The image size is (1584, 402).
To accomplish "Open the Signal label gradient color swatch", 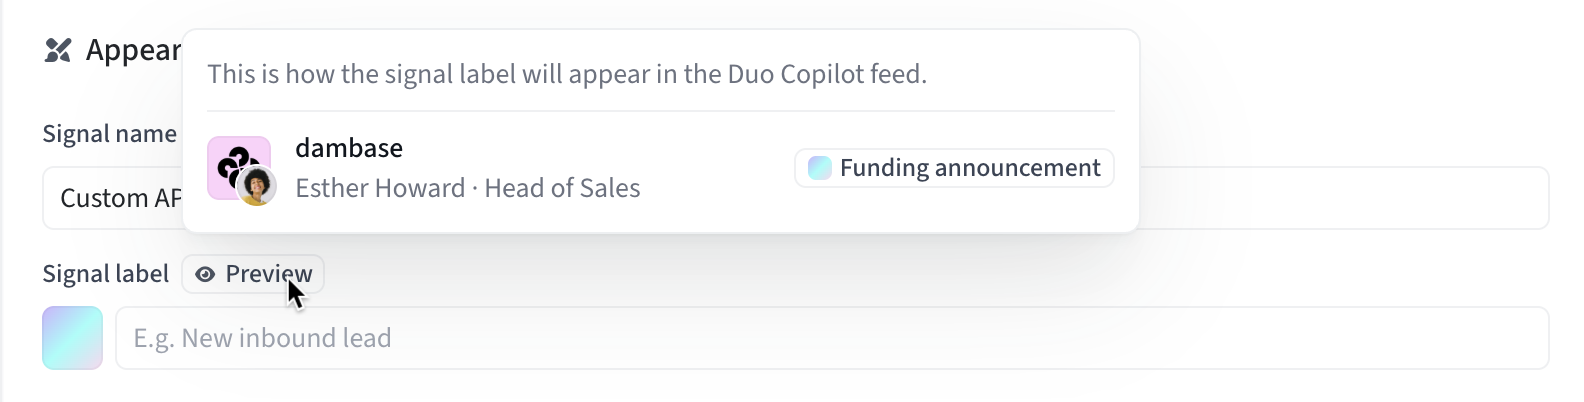I will 72,338.
